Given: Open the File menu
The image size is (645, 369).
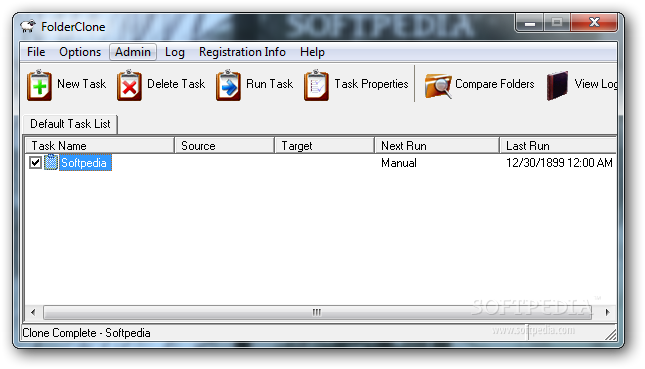Looking at the screenshot, I should (36, 52).
